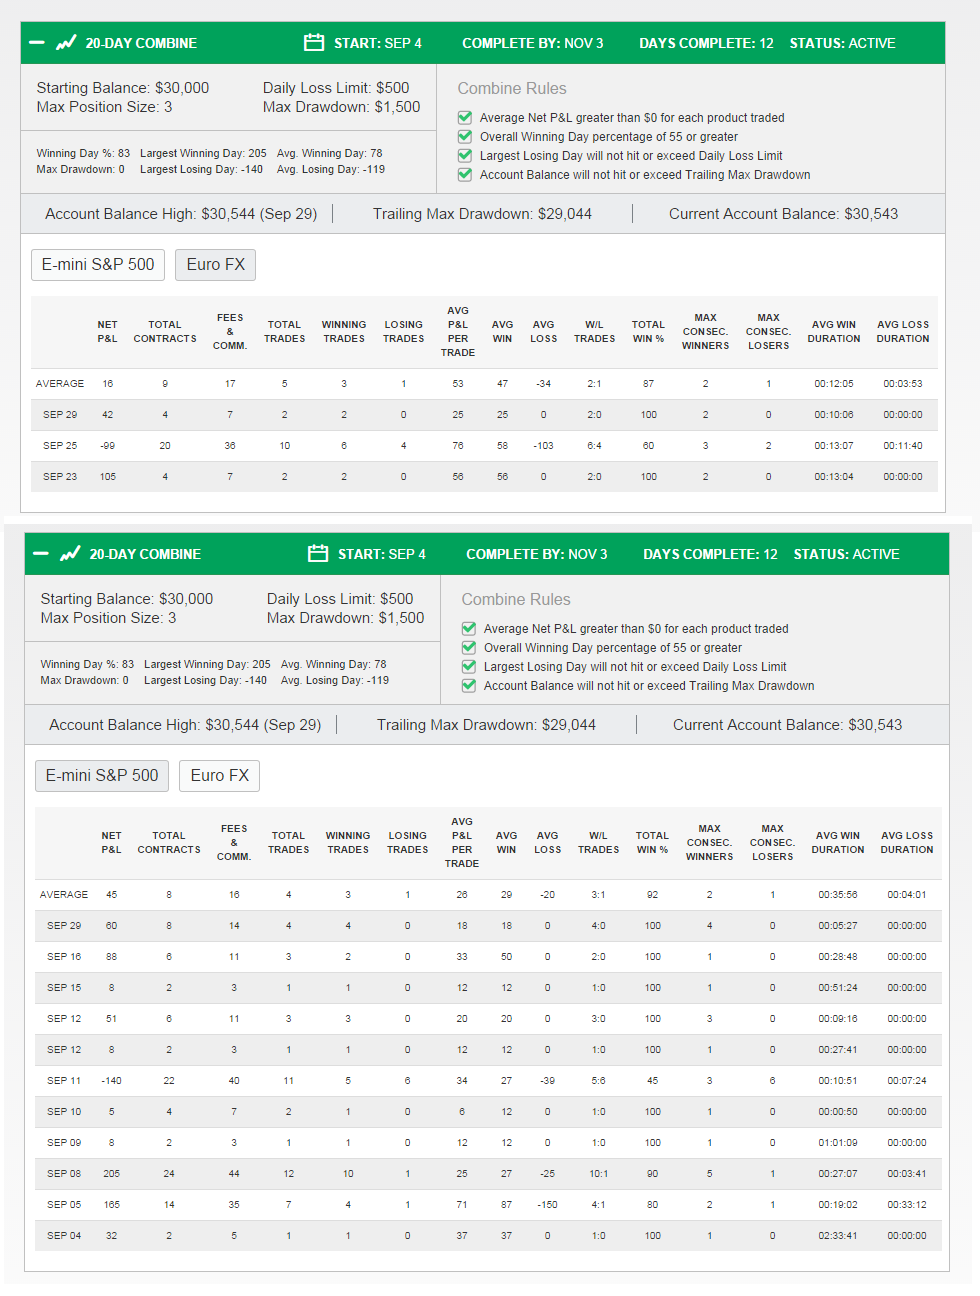The height and width of the screenshot is (1296, 980).
Task: Click the W/L TRADES header in the lower table
Action: pos(598,843)
